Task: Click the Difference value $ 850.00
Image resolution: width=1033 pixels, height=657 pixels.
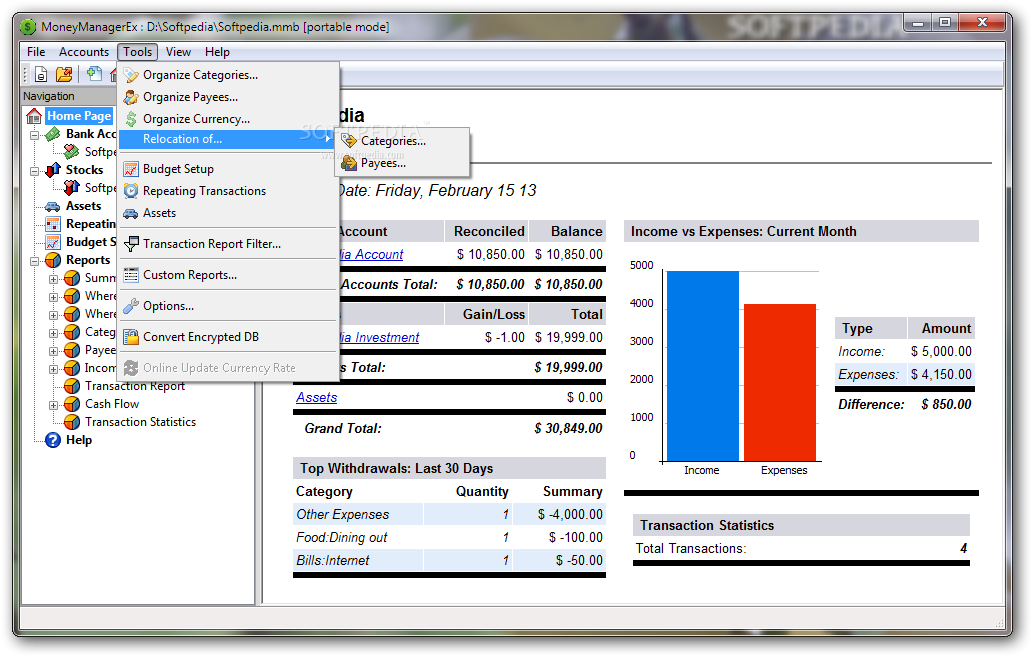Action: click(946, 405)
